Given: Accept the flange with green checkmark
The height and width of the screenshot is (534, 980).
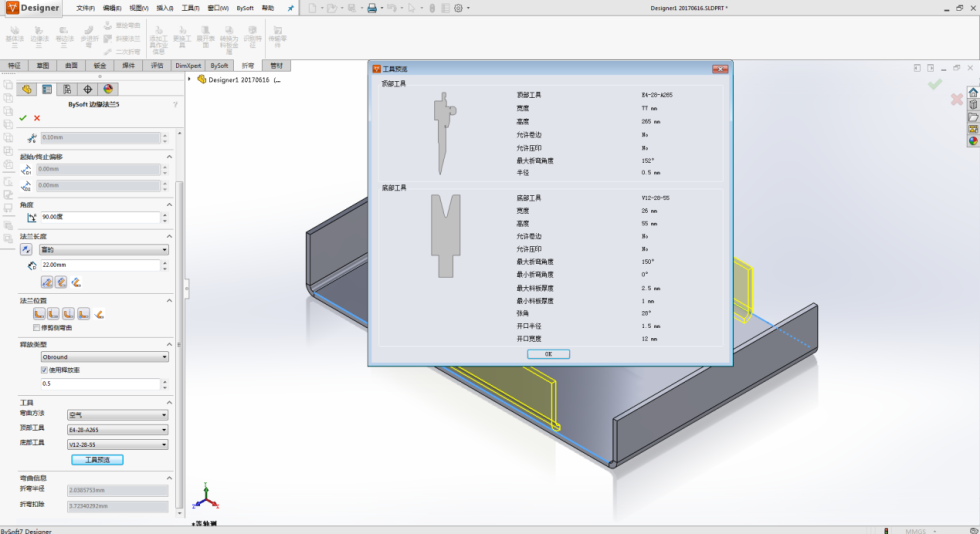Looking at the screenshot, I should 23,118.
